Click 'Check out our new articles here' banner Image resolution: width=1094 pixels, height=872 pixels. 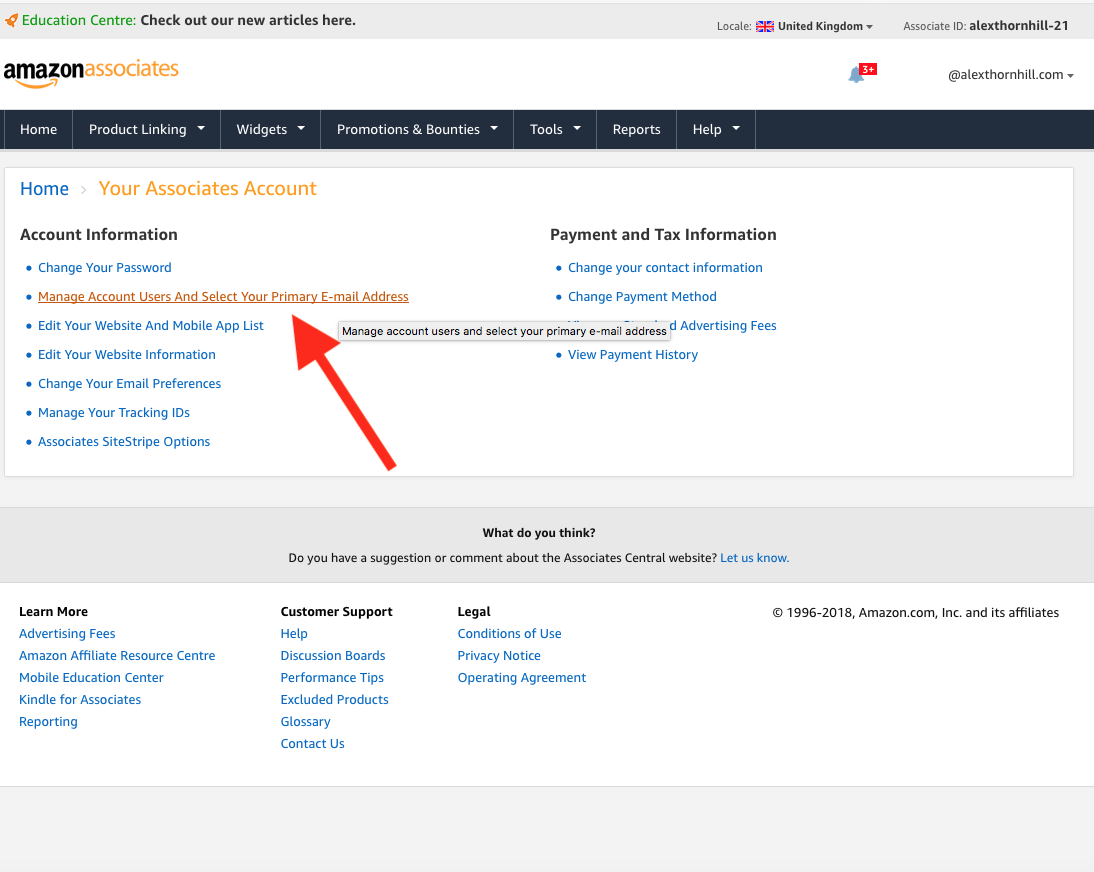[x=248, y=20]
